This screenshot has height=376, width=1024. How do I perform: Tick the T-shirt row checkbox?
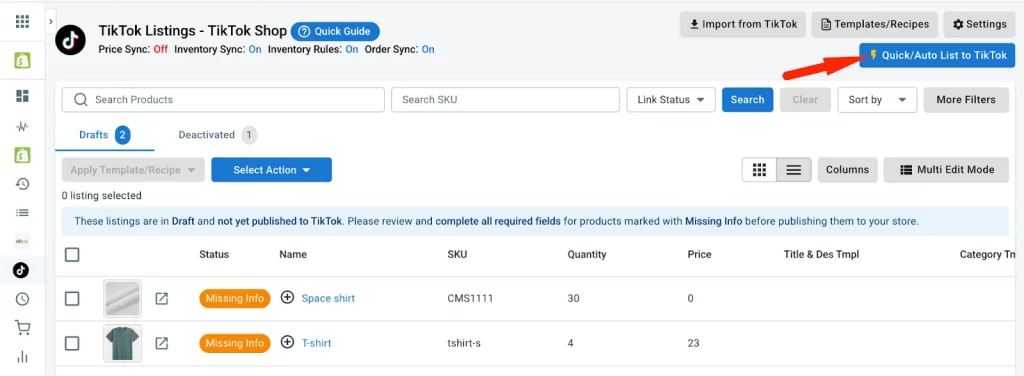click(x=72, y=343)
